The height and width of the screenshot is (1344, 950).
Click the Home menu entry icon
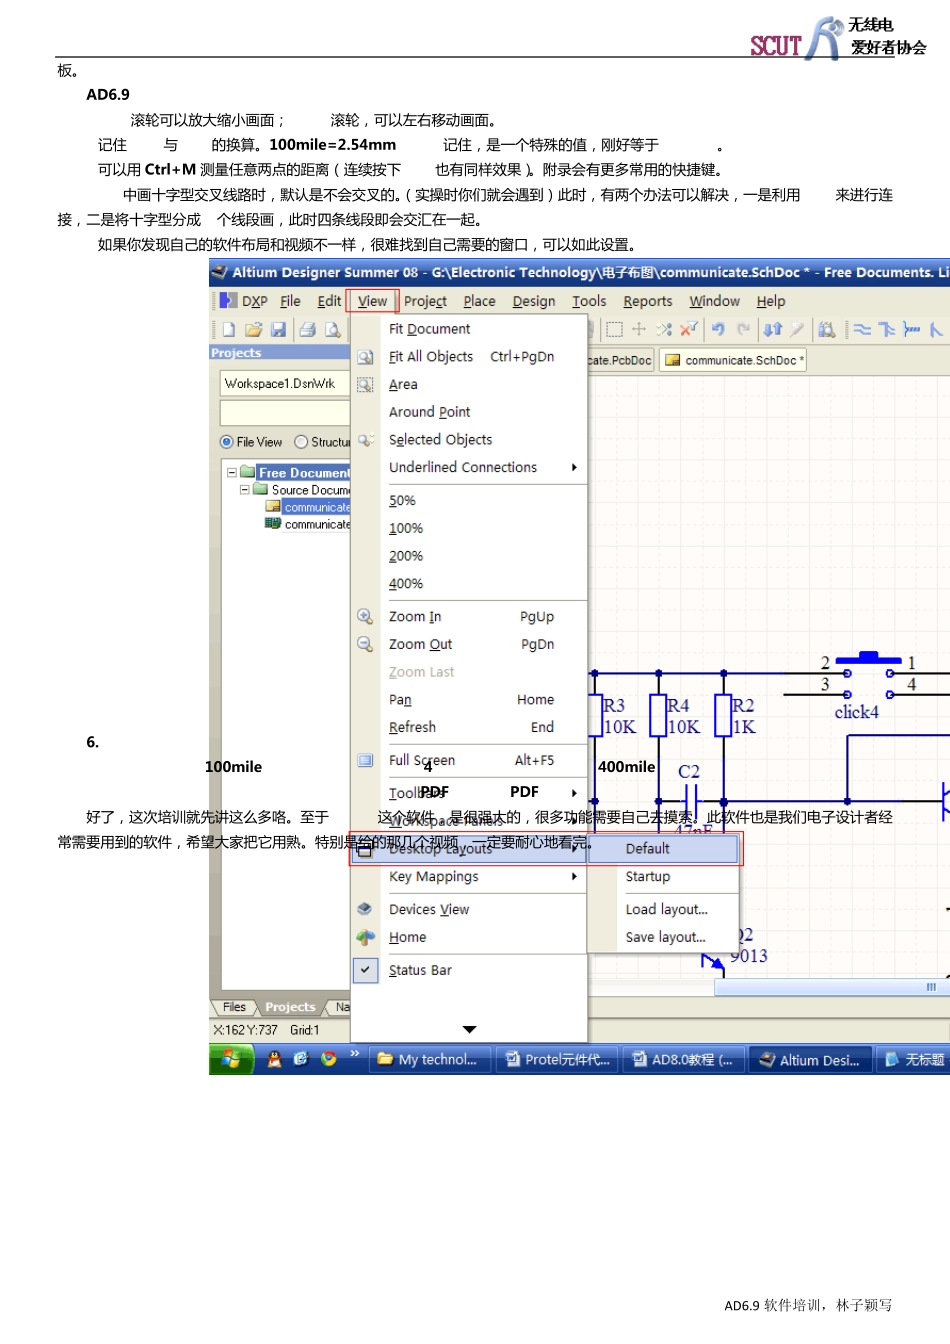click(366, 938)
